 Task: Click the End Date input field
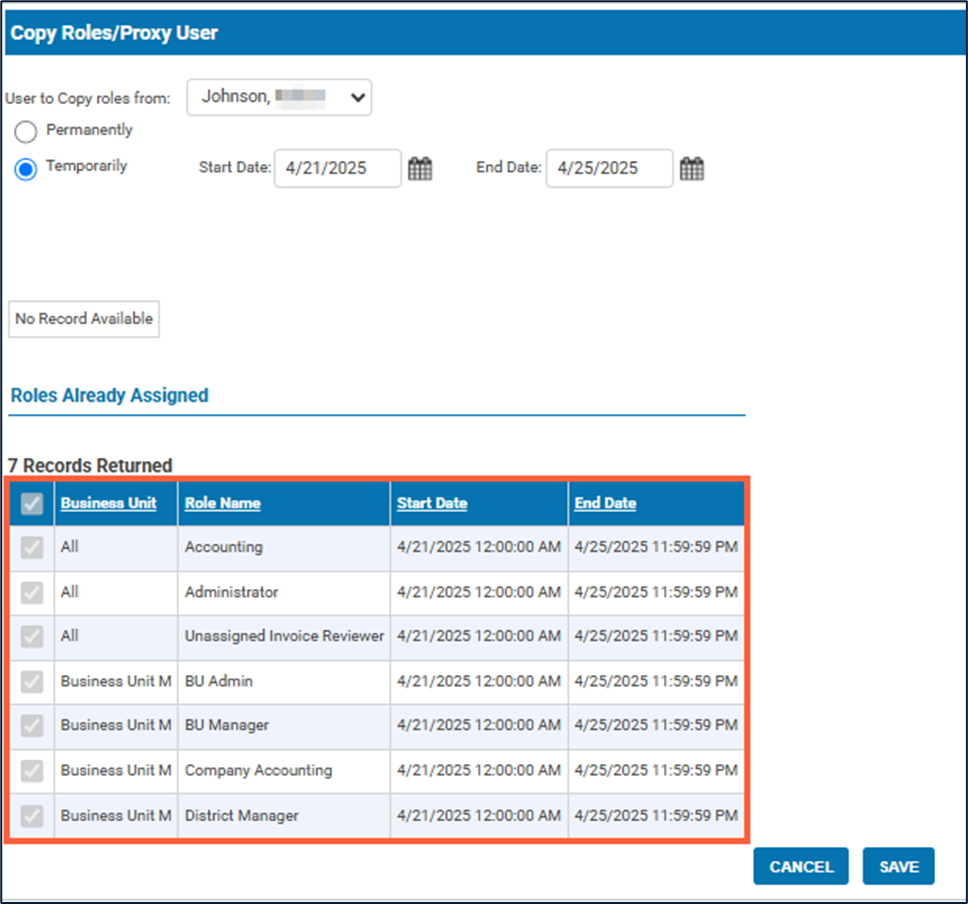pyautogui.click(x=609, y=168)
